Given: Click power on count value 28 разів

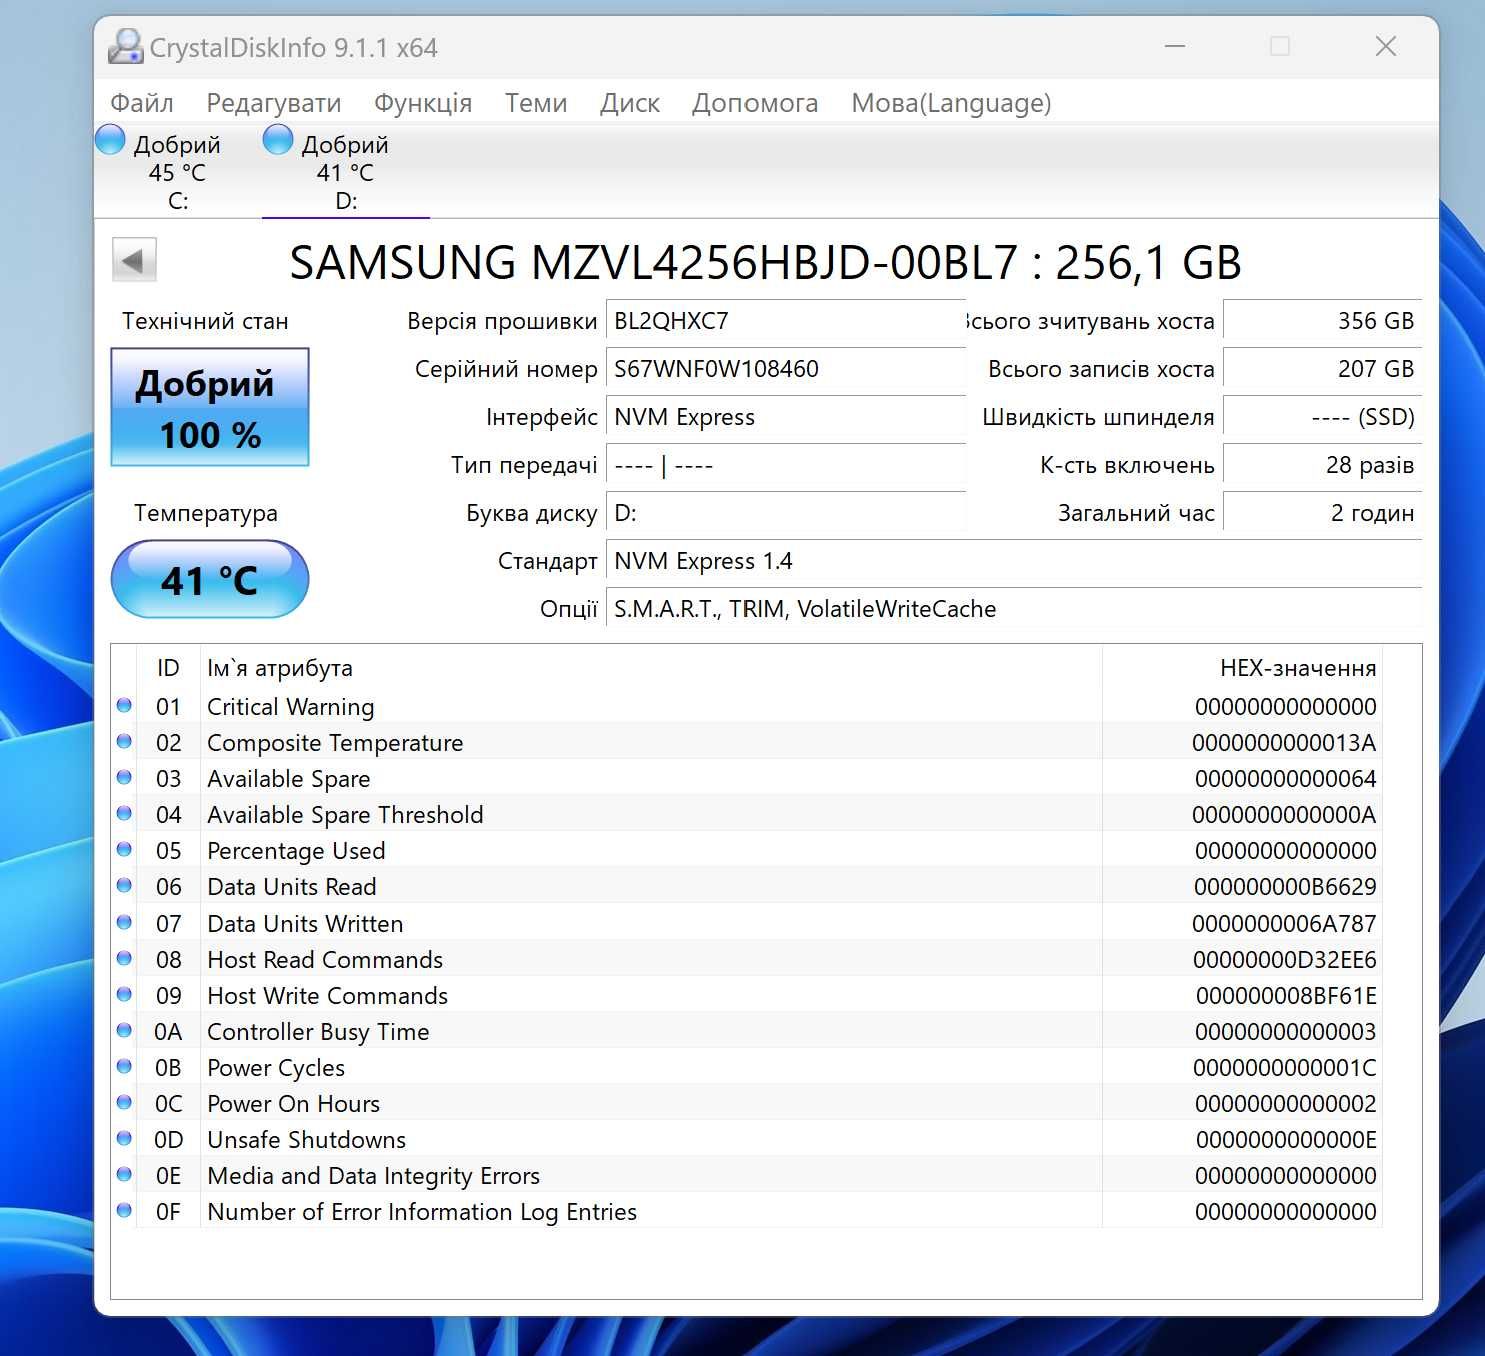Looking at the screenshot, I should 1323,465.
